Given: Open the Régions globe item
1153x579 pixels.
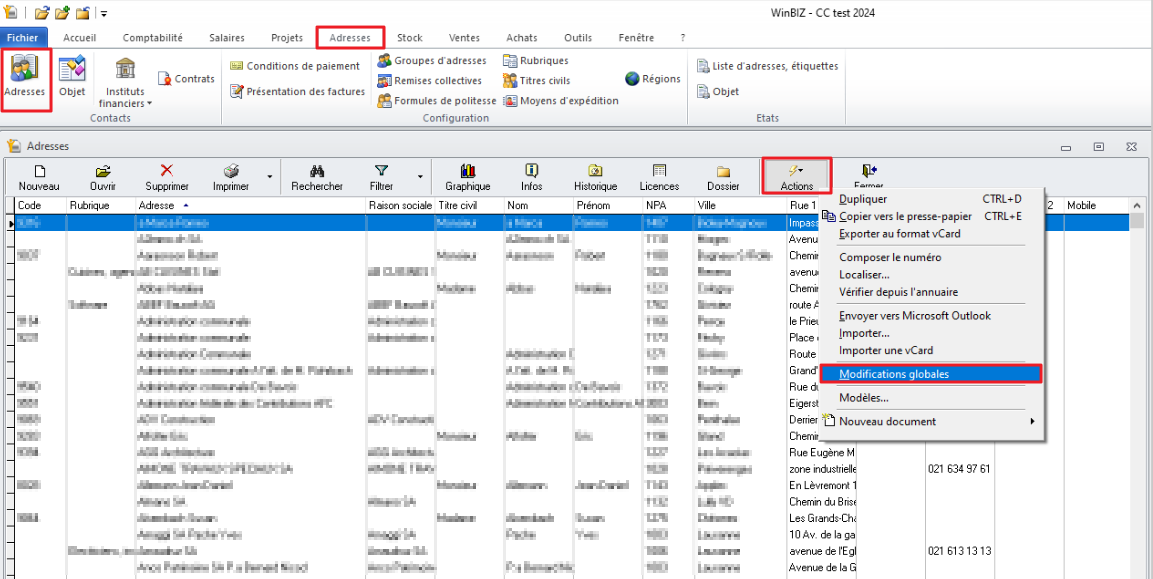Looking at the screenshot, I should 653,79.
